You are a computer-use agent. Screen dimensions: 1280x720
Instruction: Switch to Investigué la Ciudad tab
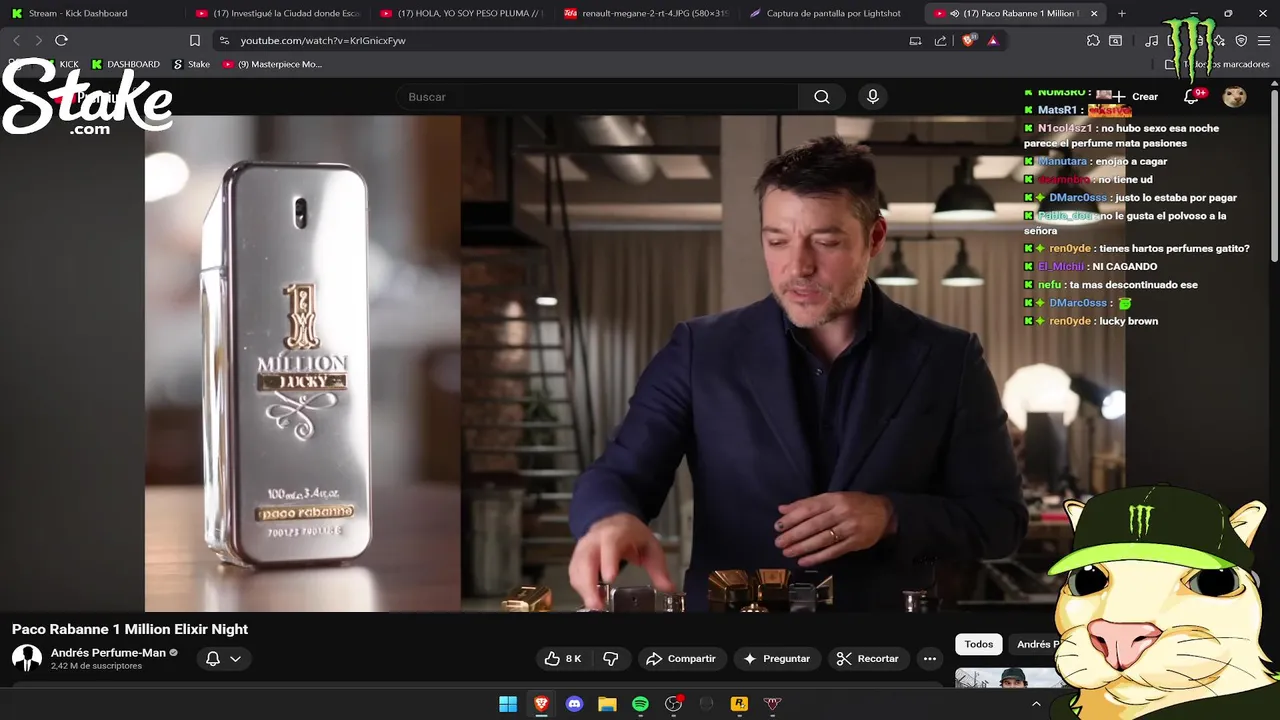277,13
